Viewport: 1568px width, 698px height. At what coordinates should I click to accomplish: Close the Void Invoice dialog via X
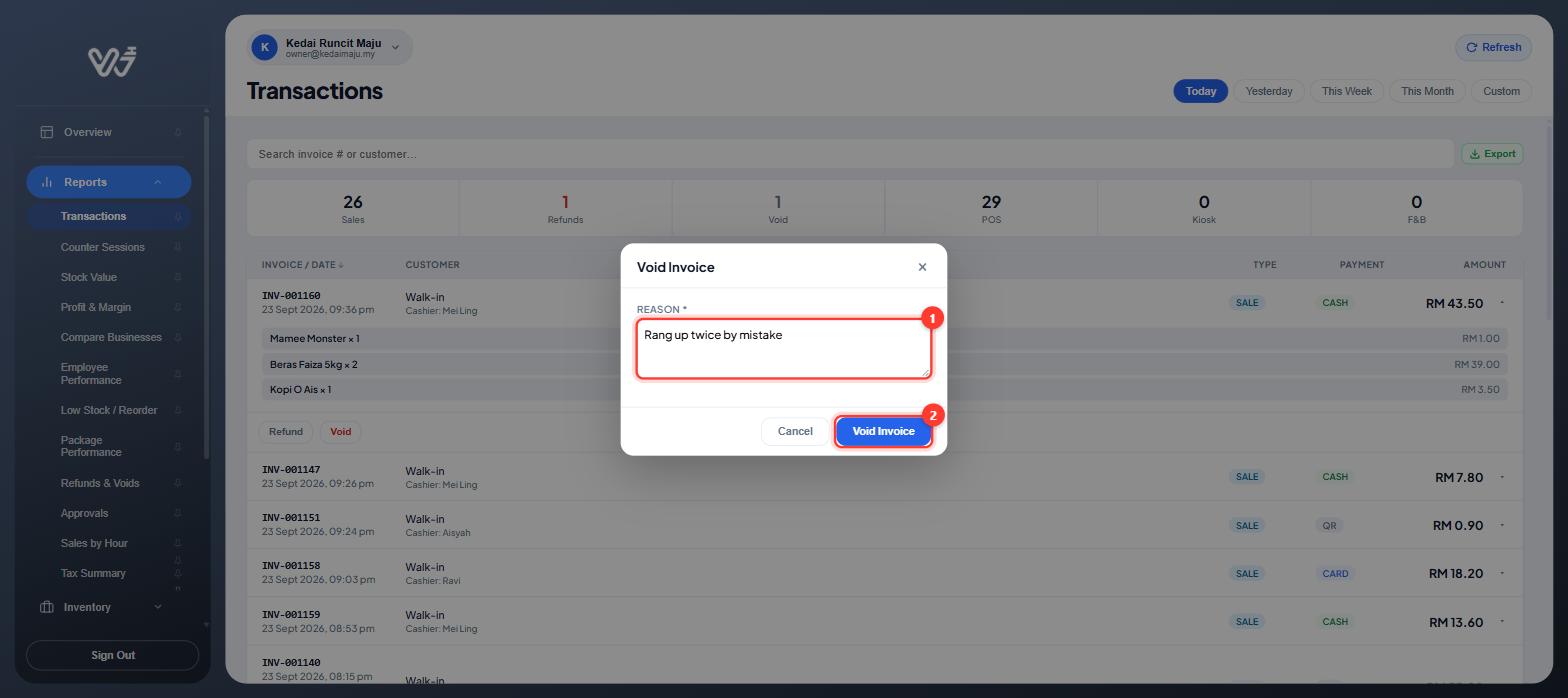(922, 267)
